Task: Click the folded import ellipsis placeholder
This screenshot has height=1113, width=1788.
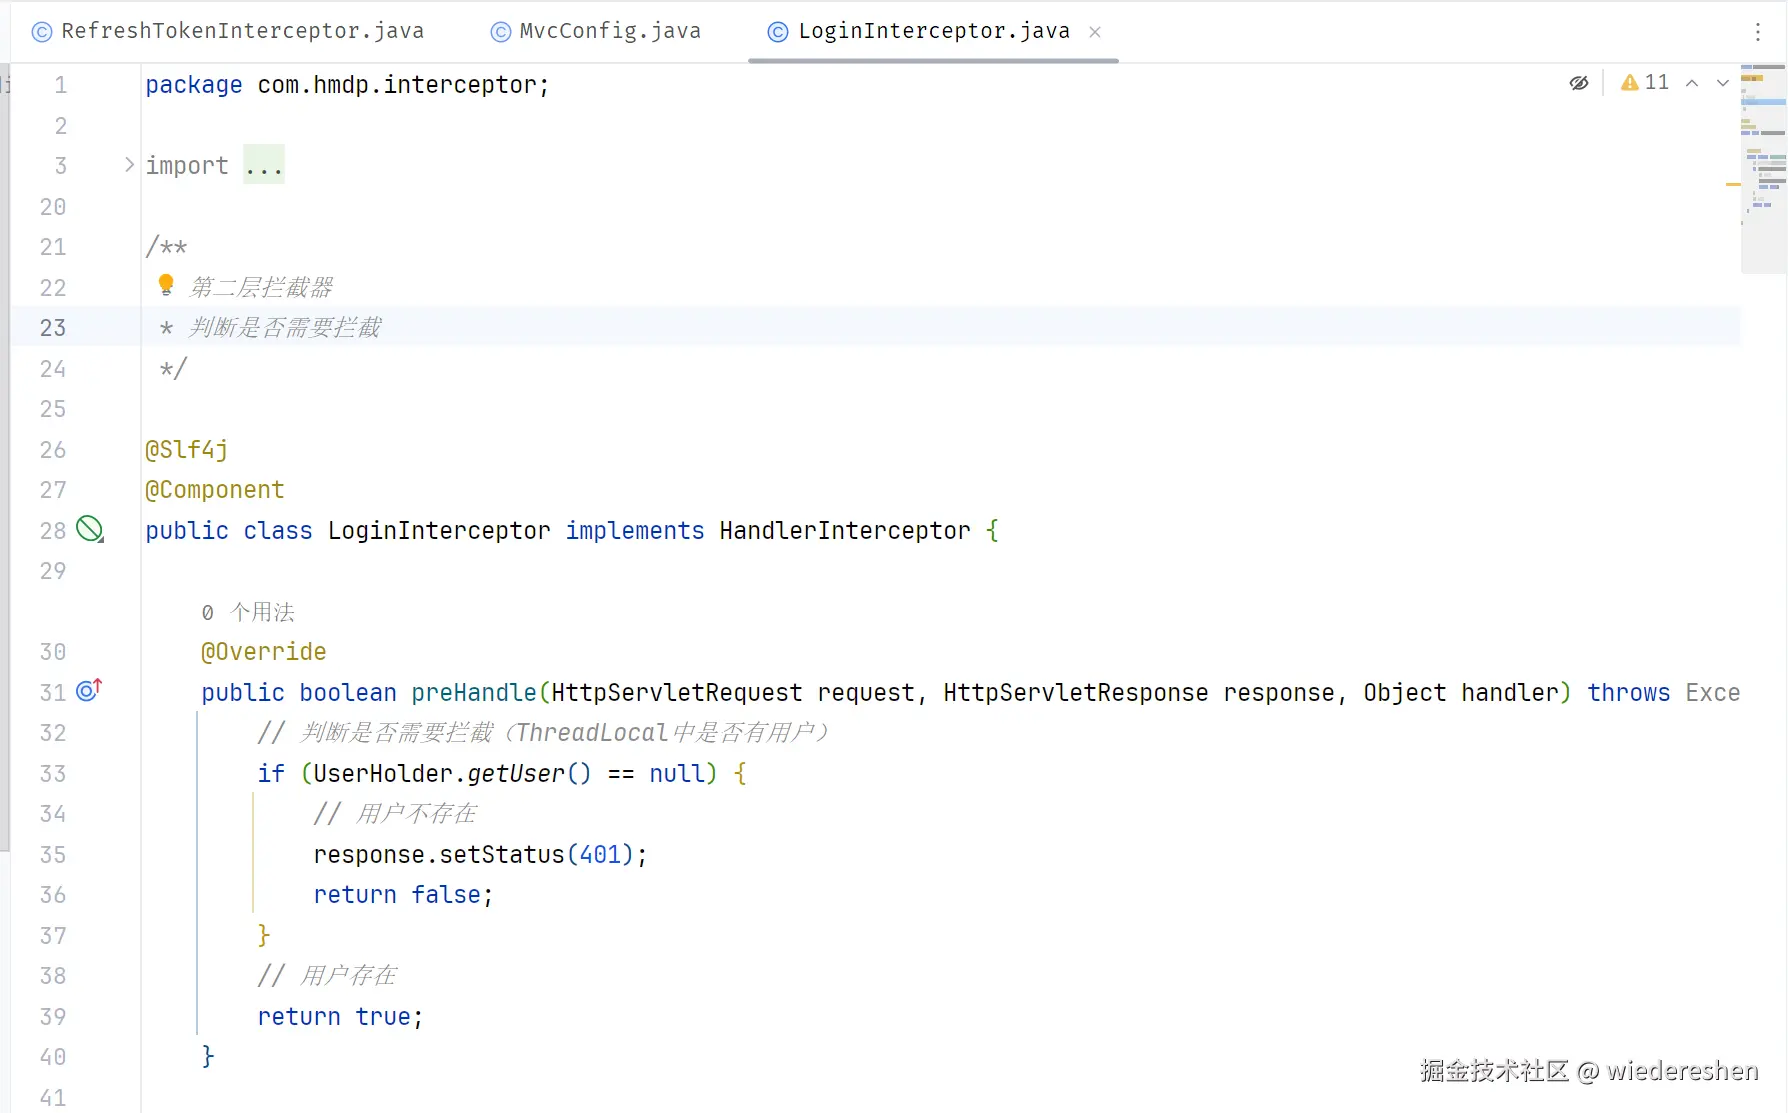Action: tap(264, 165)
